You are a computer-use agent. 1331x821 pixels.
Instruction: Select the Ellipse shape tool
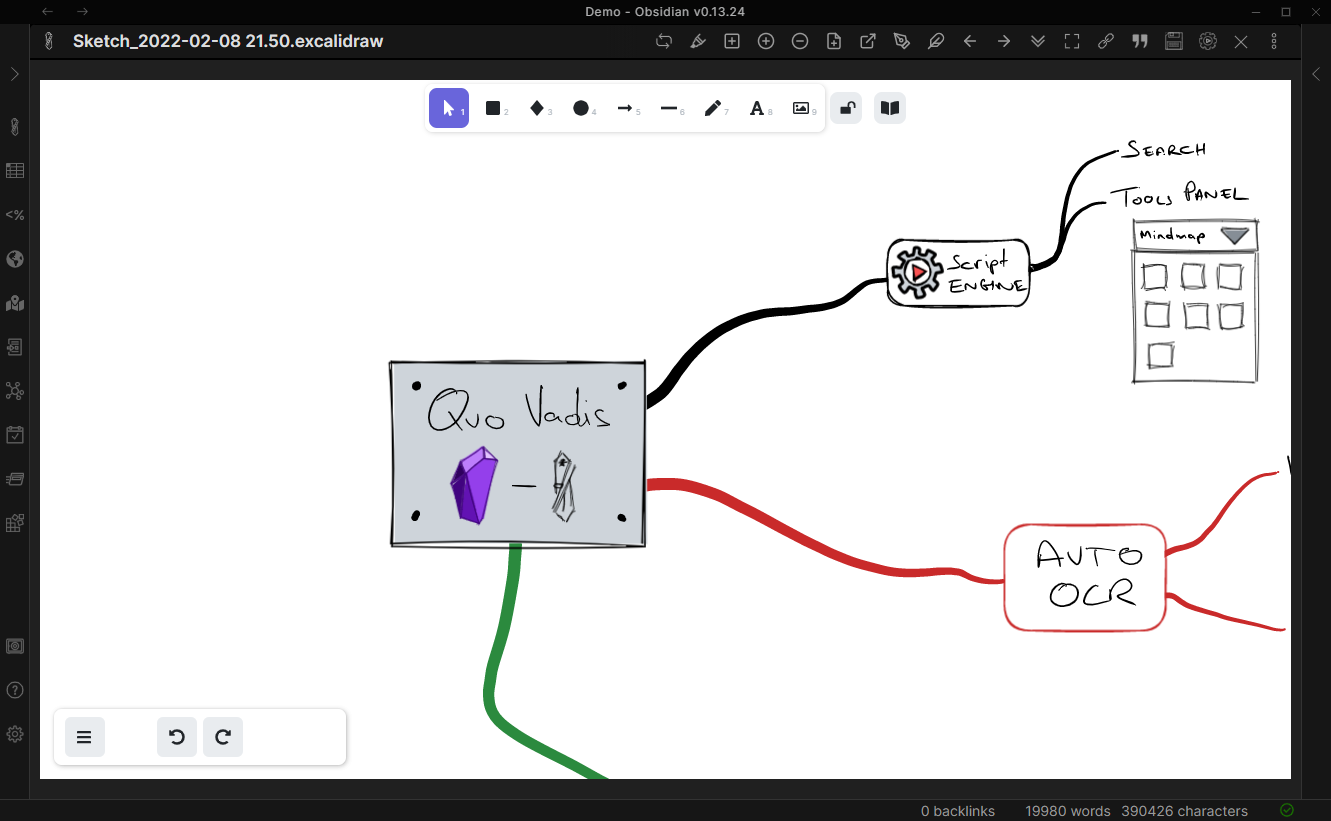coord(581,108)
